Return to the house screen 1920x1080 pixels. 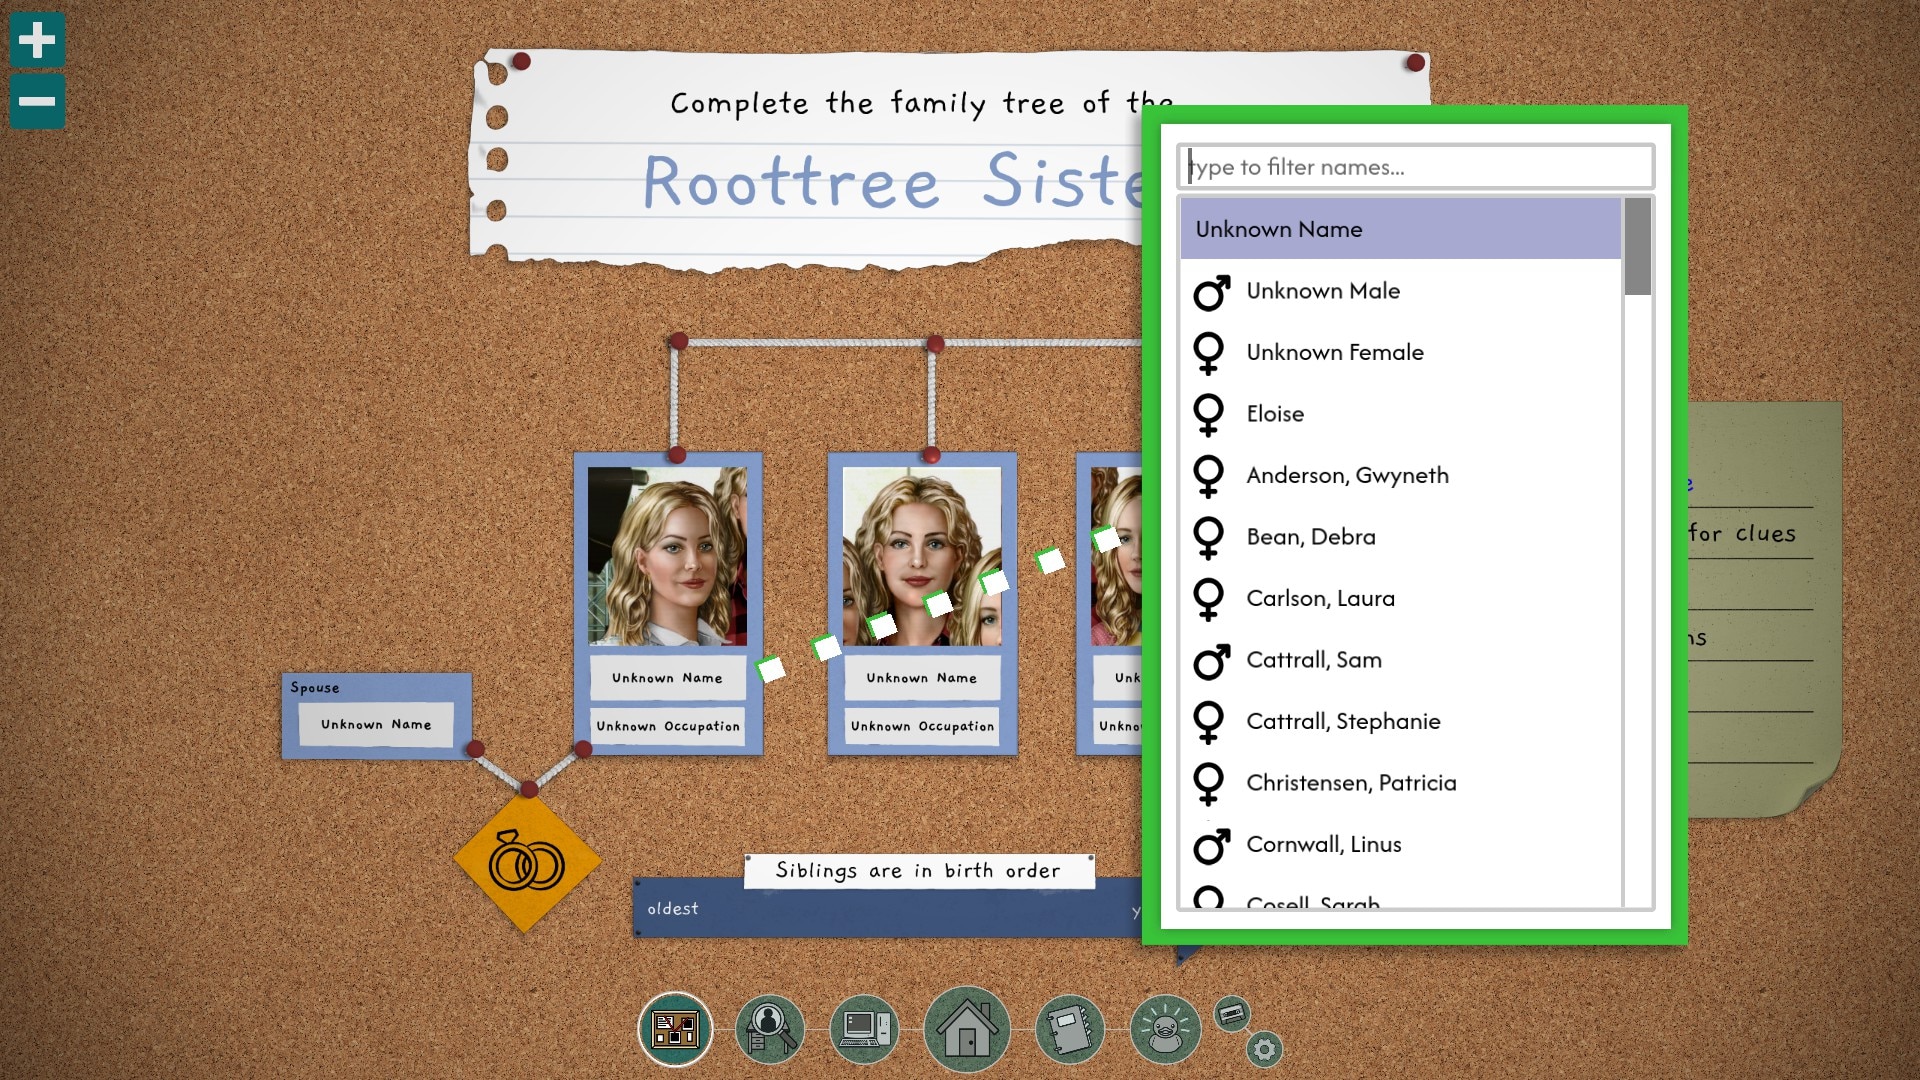pos(966,1029)
